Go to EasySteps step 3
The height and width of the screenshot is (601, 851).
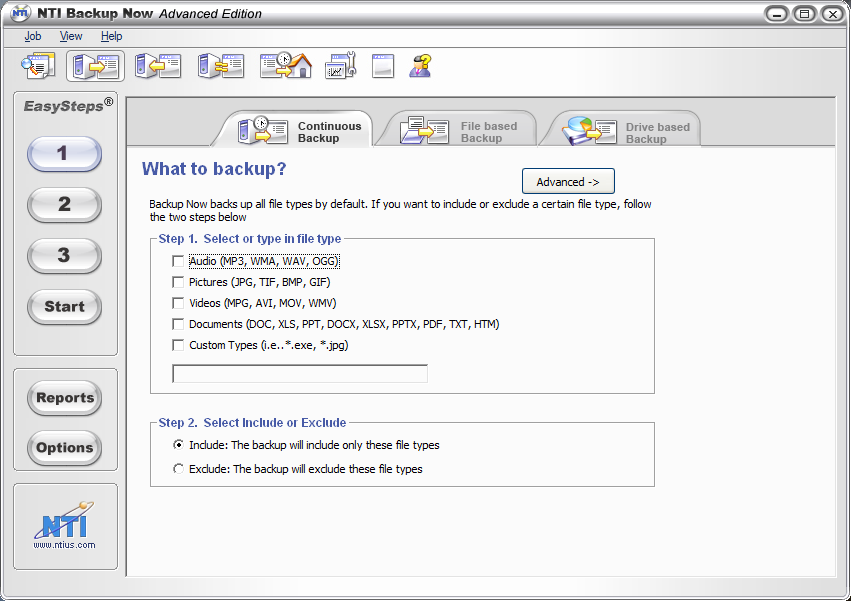(x=64, y=256)
